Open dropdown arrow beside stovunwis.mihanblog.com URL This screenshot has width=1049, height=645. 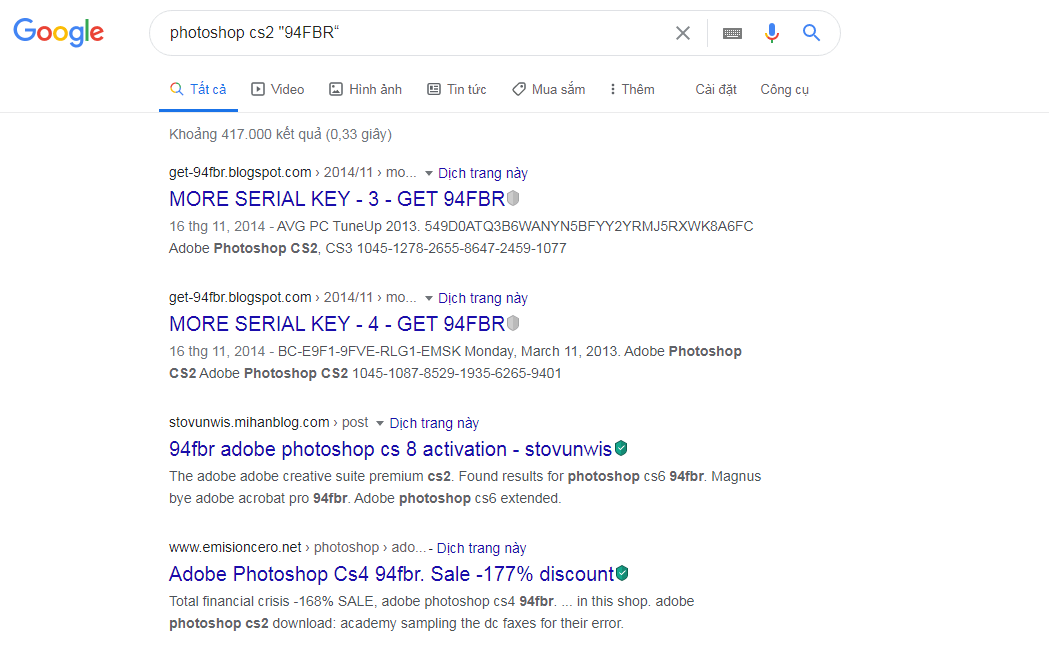(x=380, y=423)
